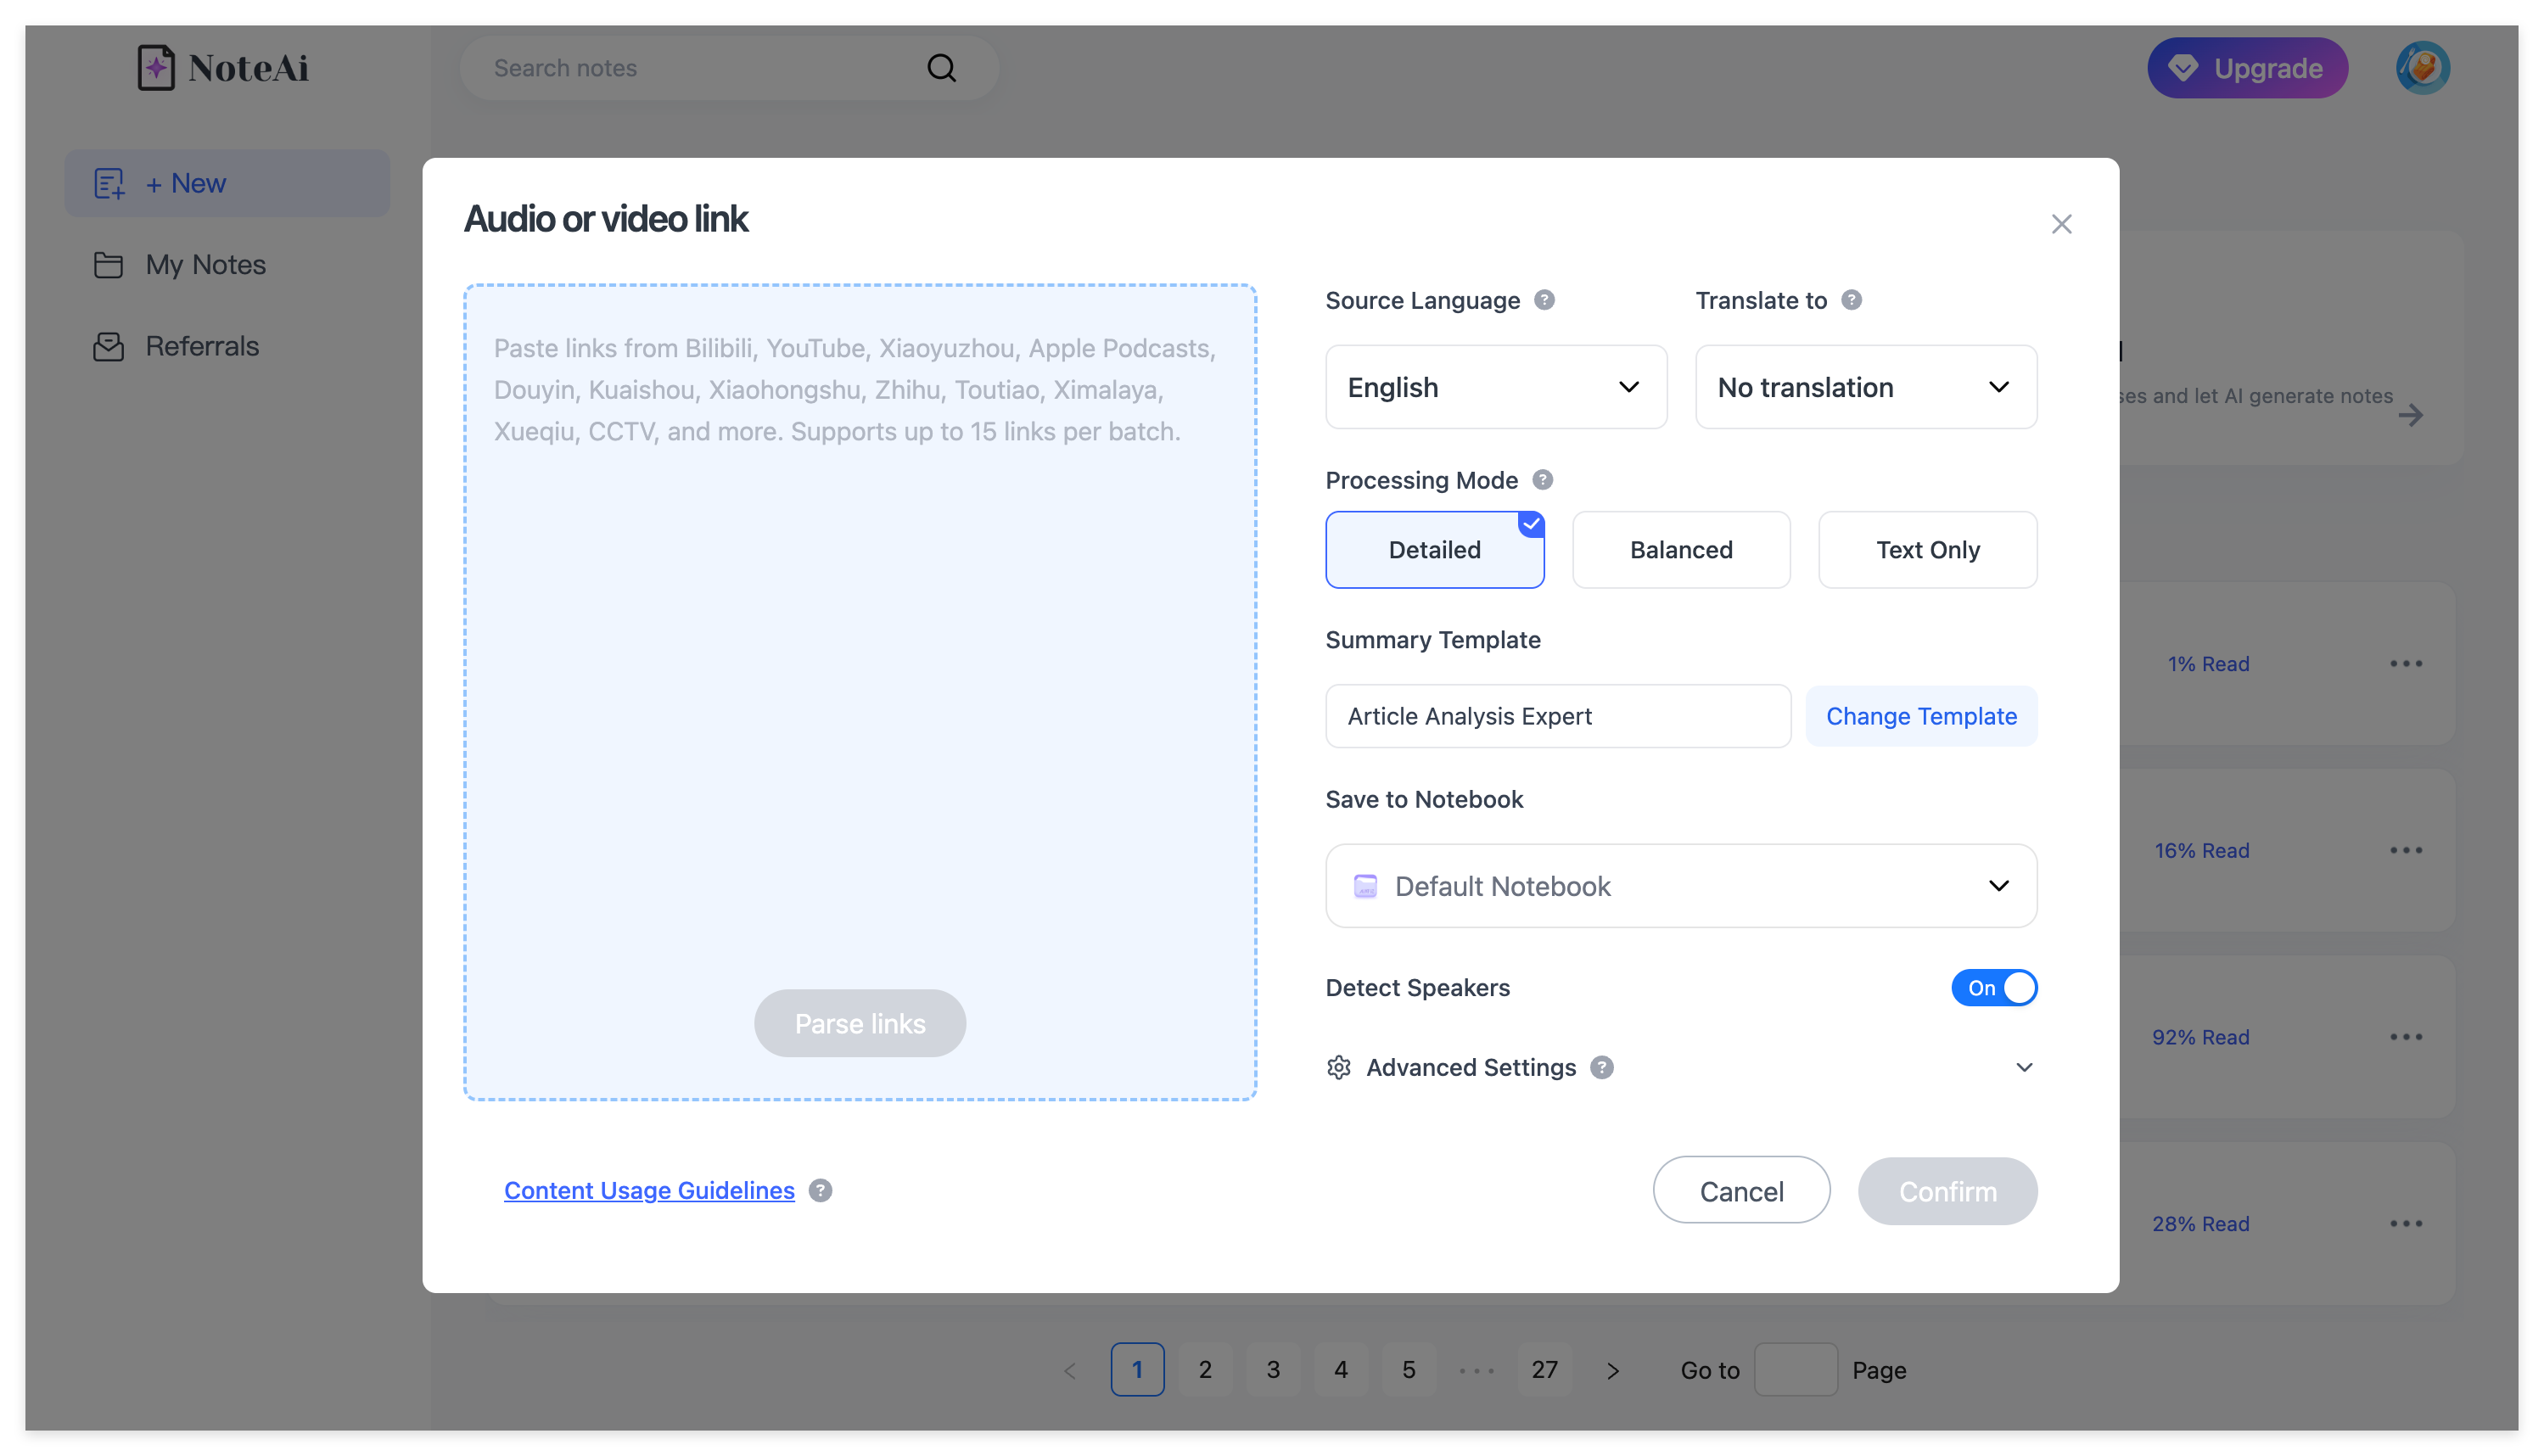Go to page 3
The height and width of the screenshot is (1456, 2544).
point(1272,1370)
